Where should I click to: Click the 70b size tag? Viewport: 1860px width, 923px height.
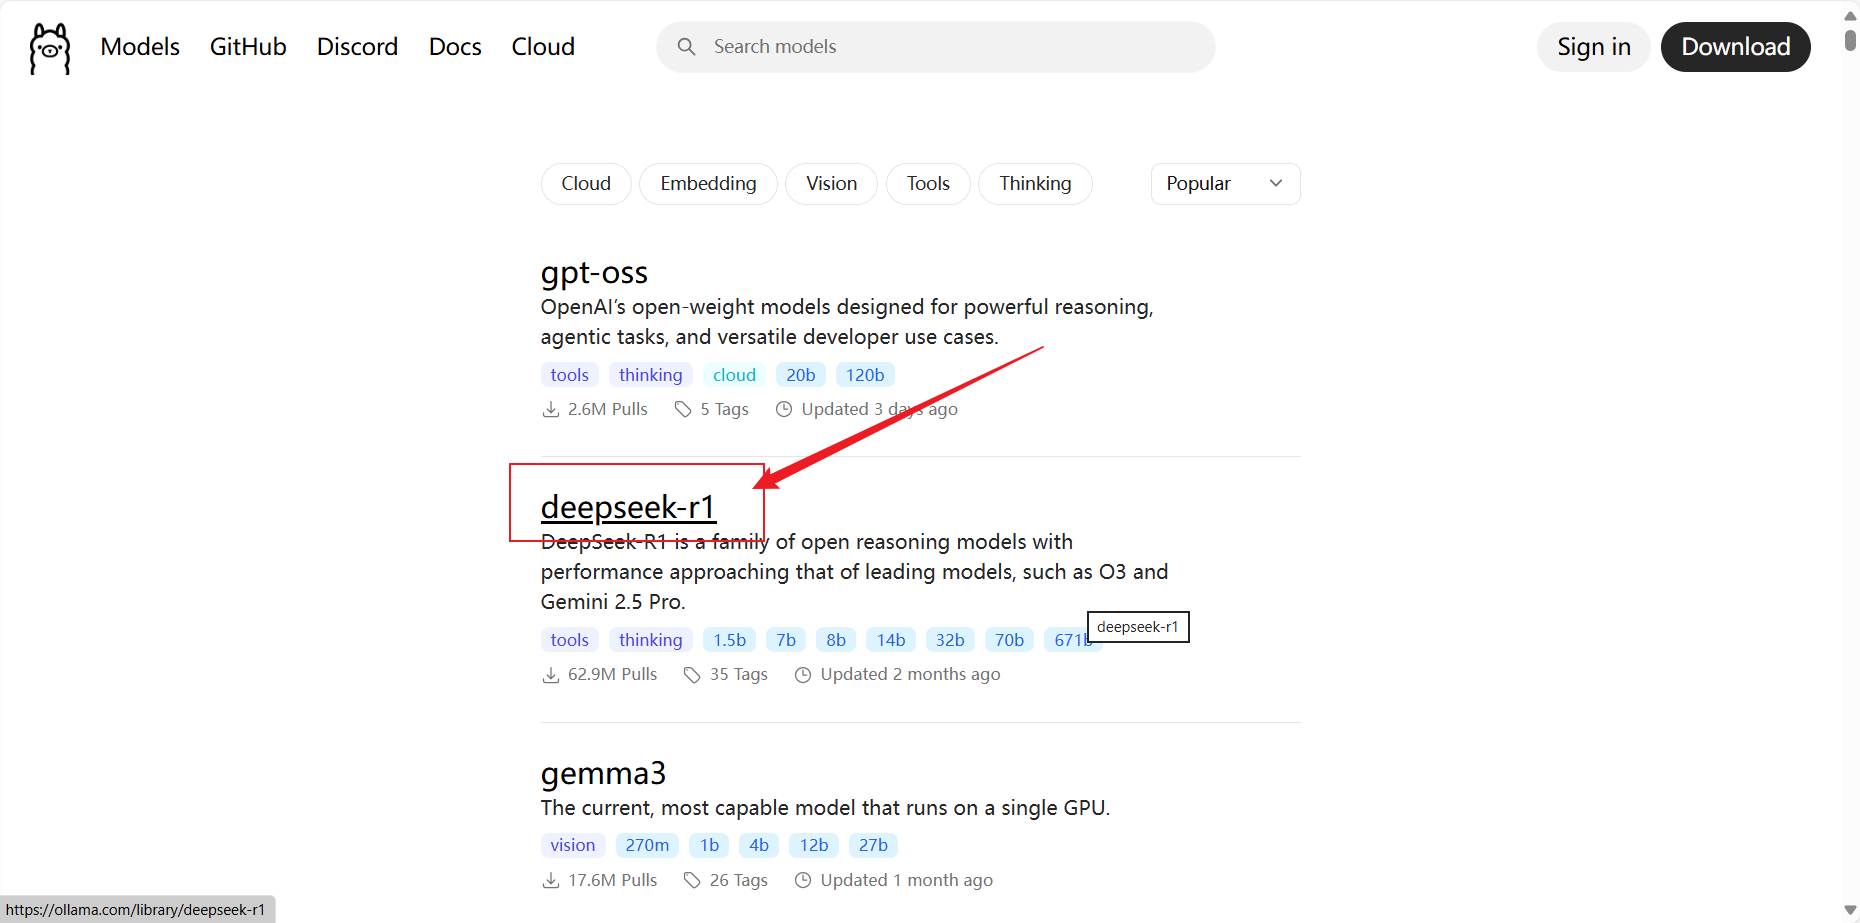coord(1009,640)
